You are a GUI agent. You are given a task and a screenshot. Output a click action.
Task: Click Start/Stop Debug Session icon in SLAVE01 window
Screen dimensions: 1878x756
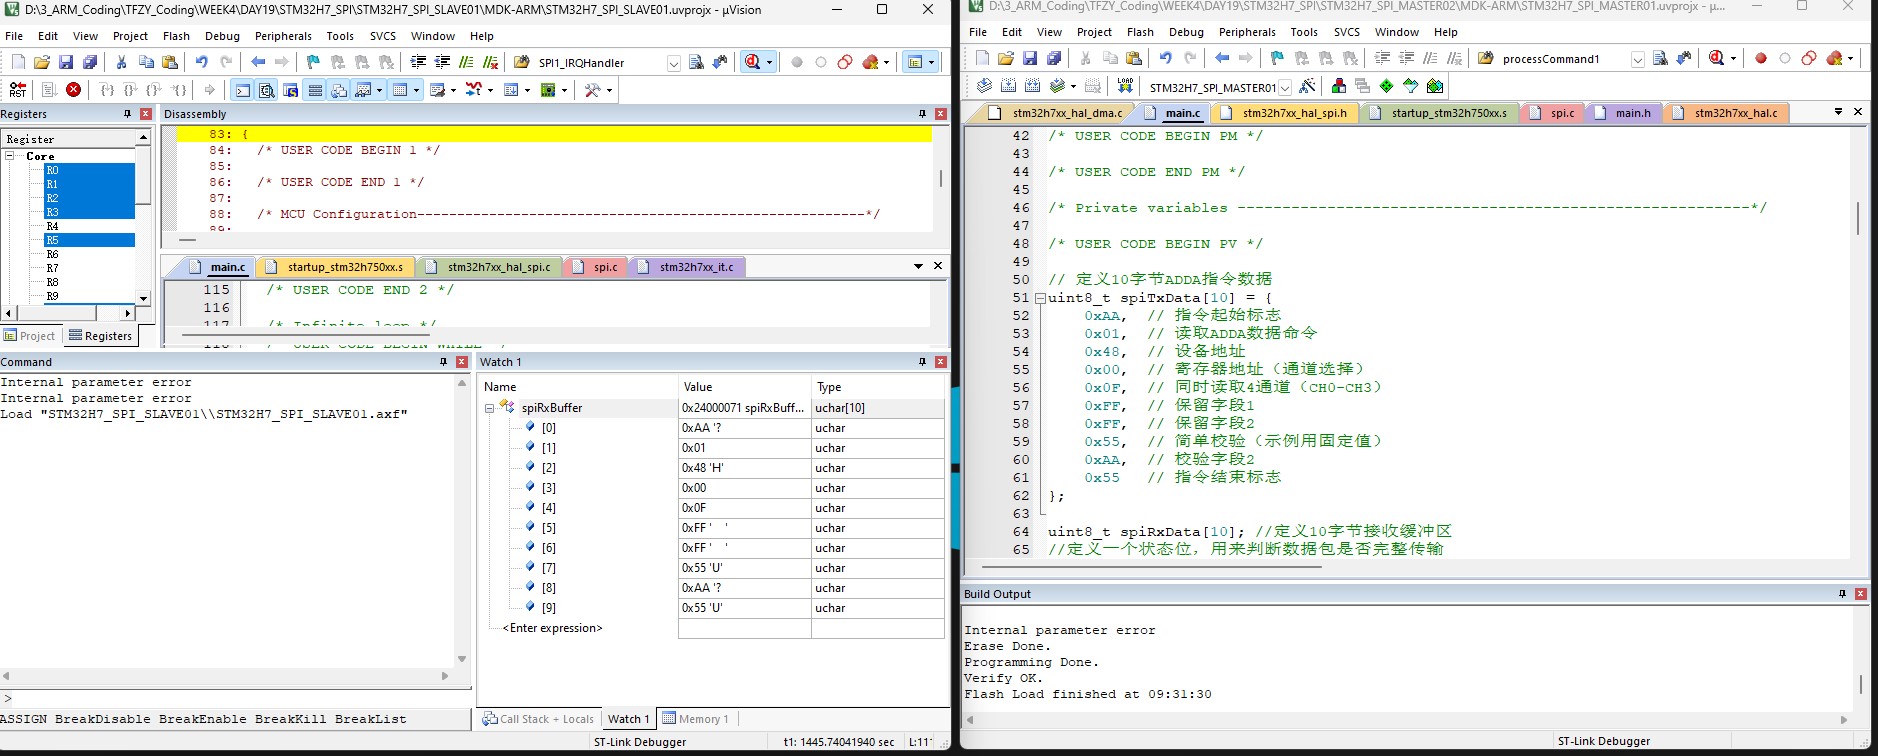[x=752, y=62]
